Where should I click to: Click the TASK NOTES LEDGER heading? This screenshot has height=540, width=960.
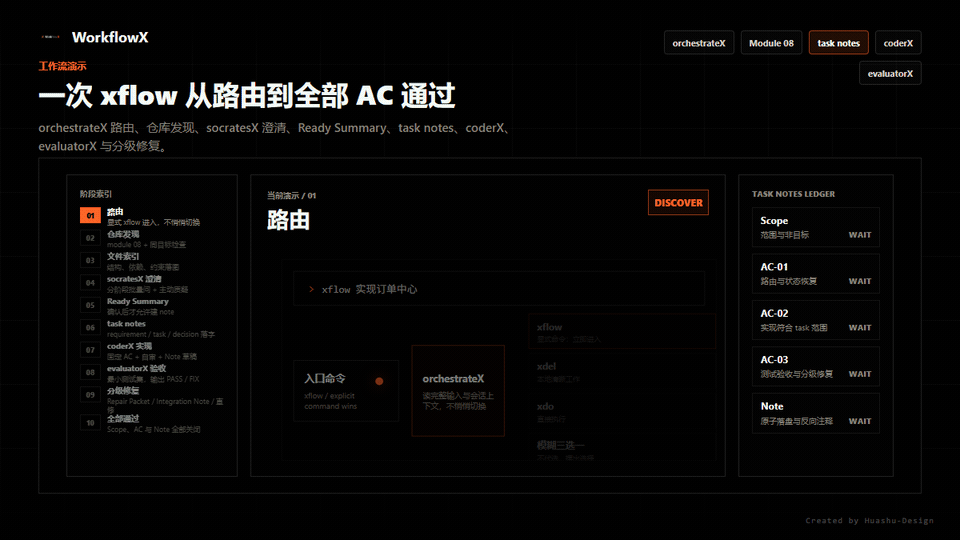793,194
